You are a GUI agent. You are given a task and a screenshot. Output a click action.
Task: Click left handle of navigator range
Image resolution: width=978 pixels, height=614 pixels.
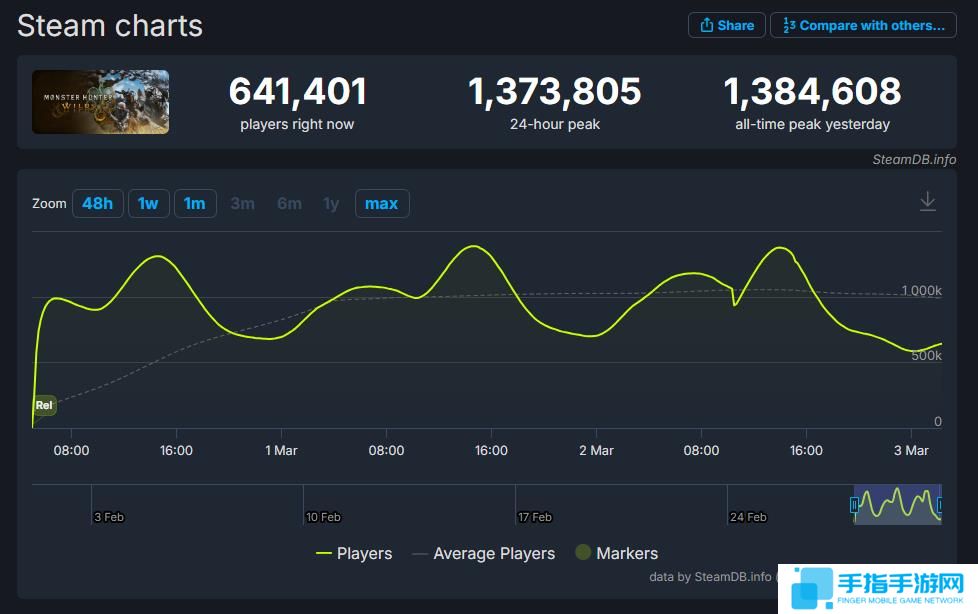point(854,505)
